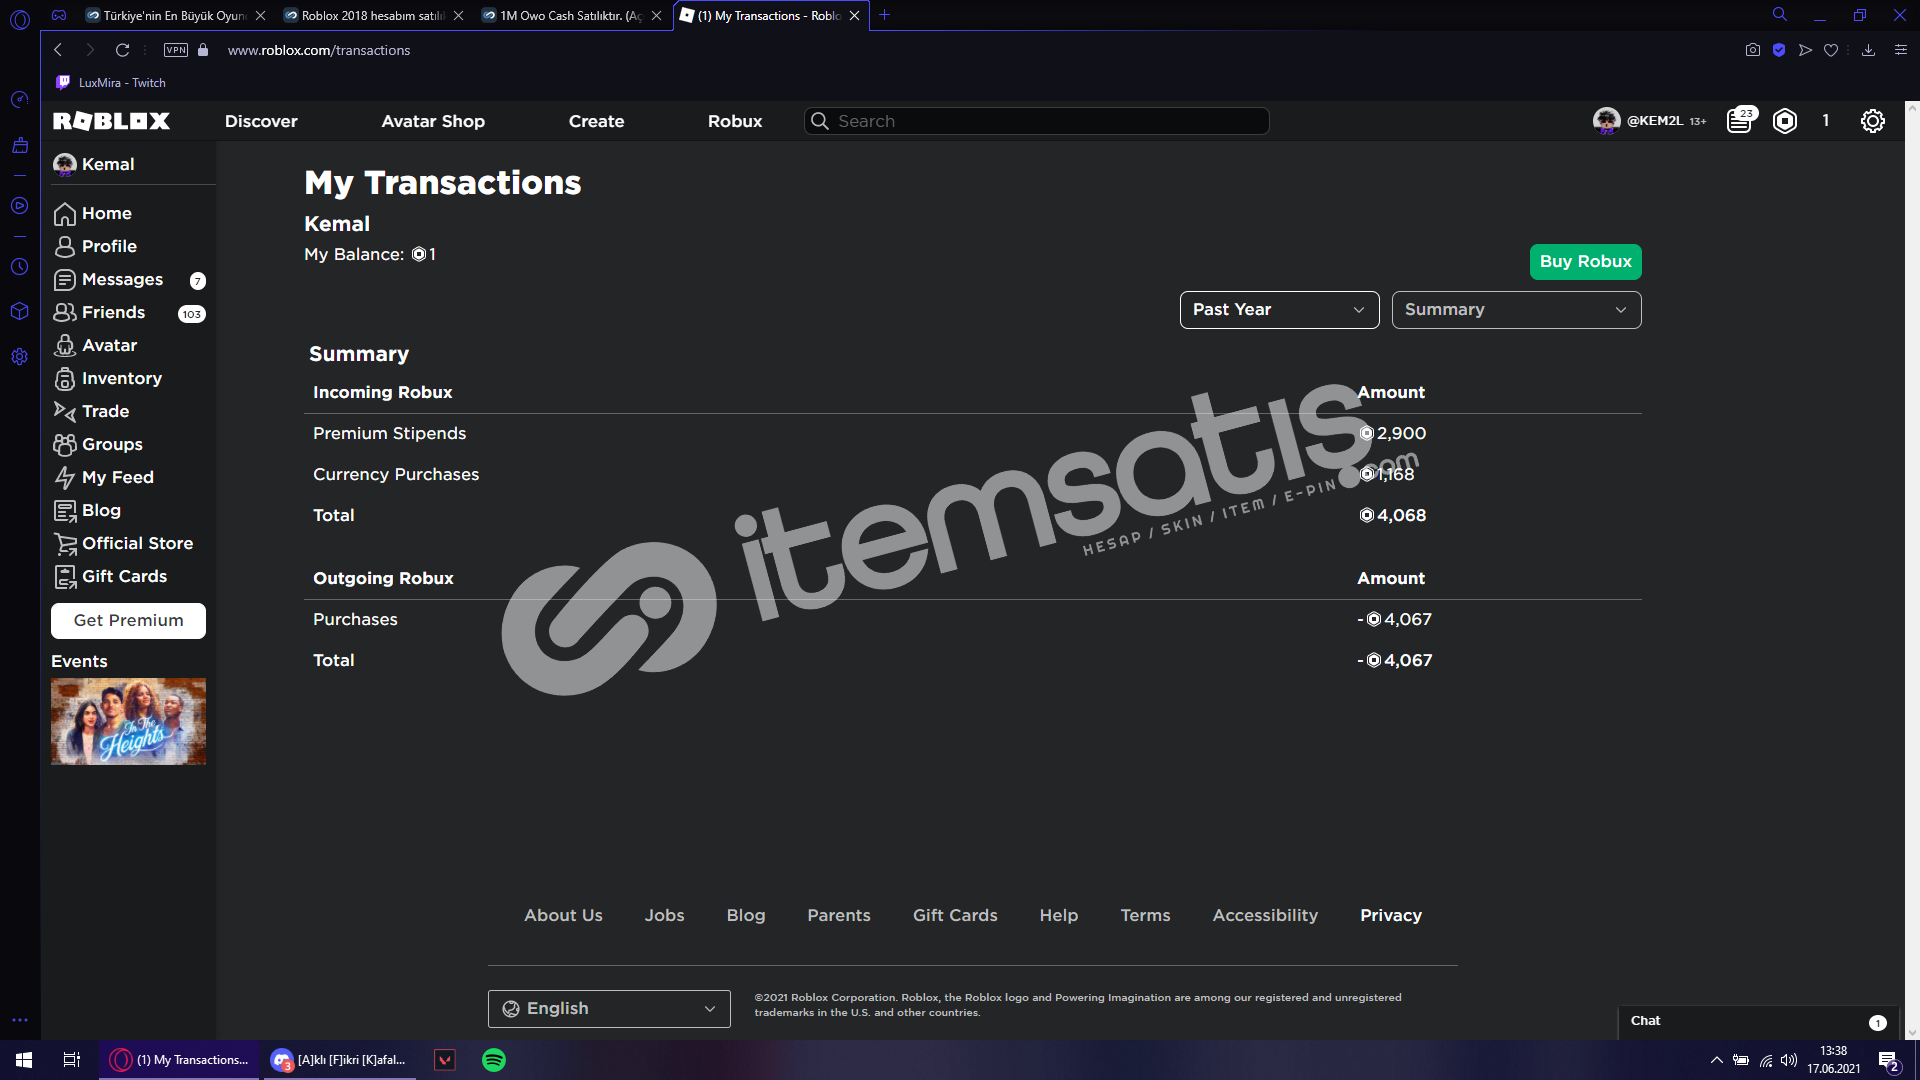This screenshot has height=1080, width=1920.
Task: Close the My Transactions browser tab
Action: (854, 15)
